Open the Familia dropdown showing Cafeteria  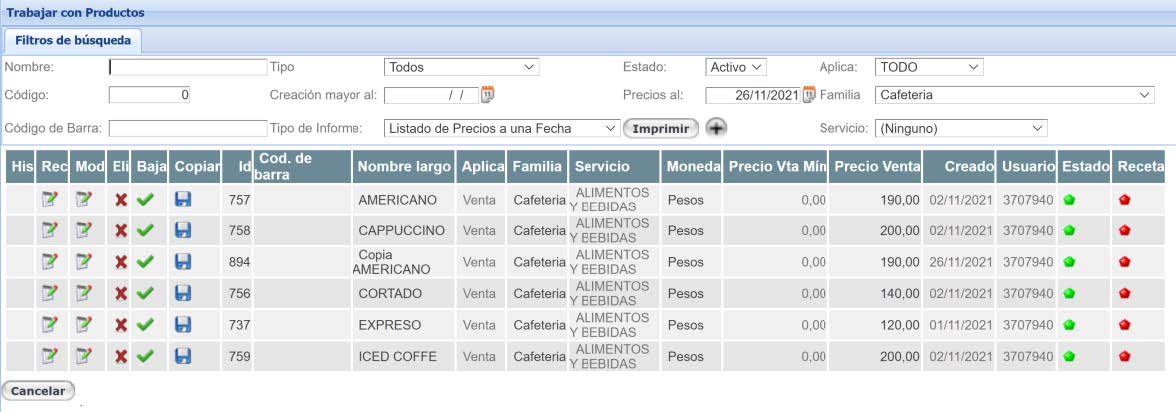(1014, 95)
